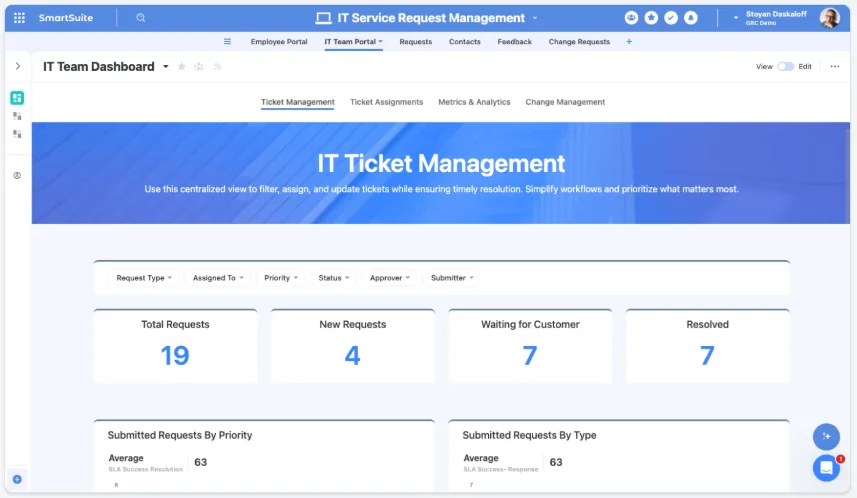Click the Waiting for Customer value 7
Viewport: 857px width, 498px height.
coord(530,355)
